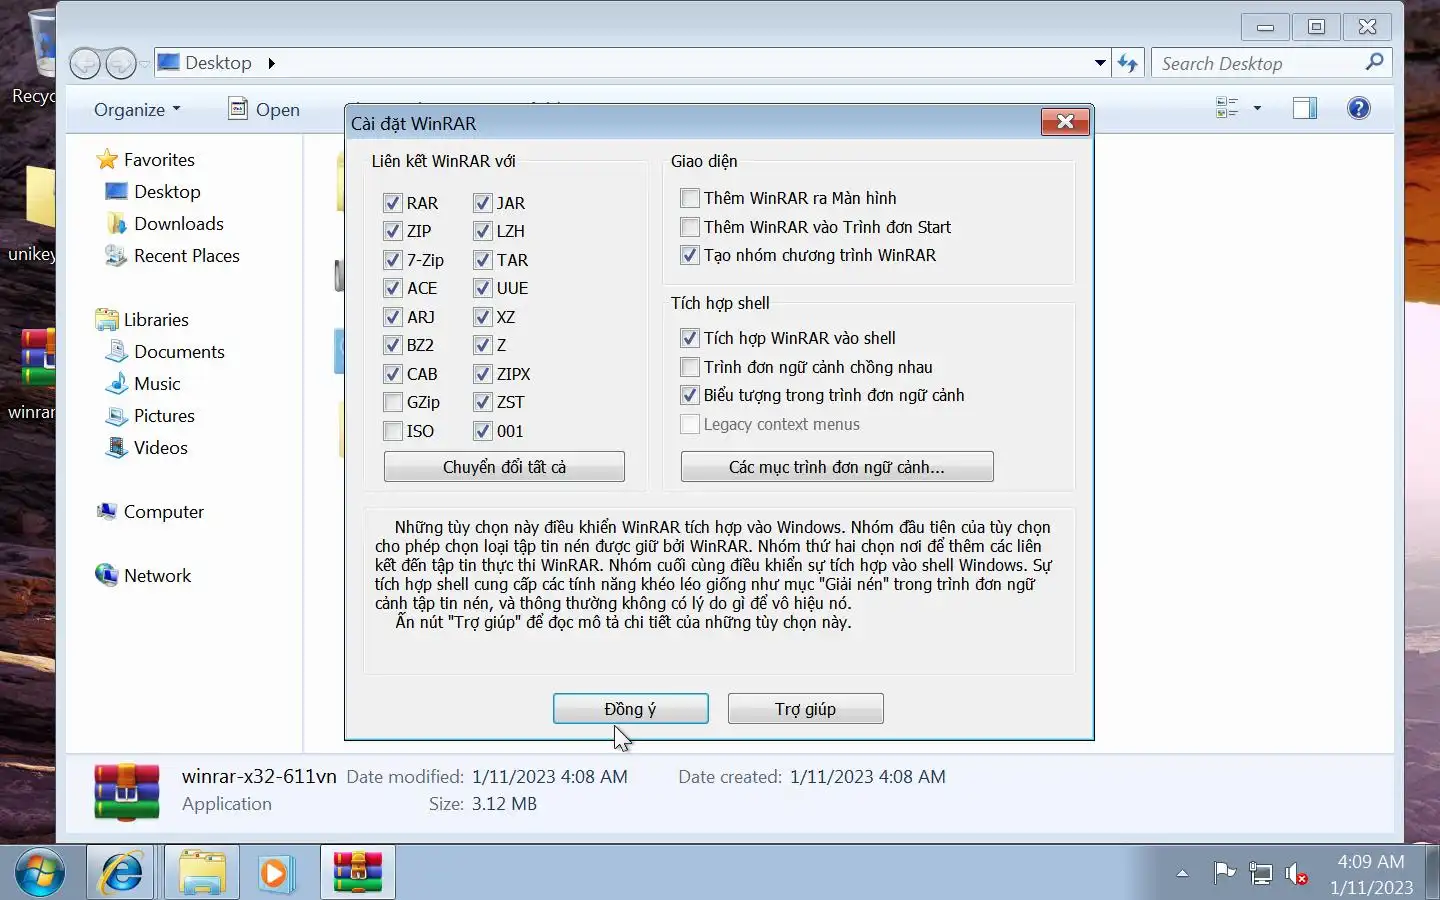
Task: Toggle the ZIPX format checkbox
Action: 483,374
